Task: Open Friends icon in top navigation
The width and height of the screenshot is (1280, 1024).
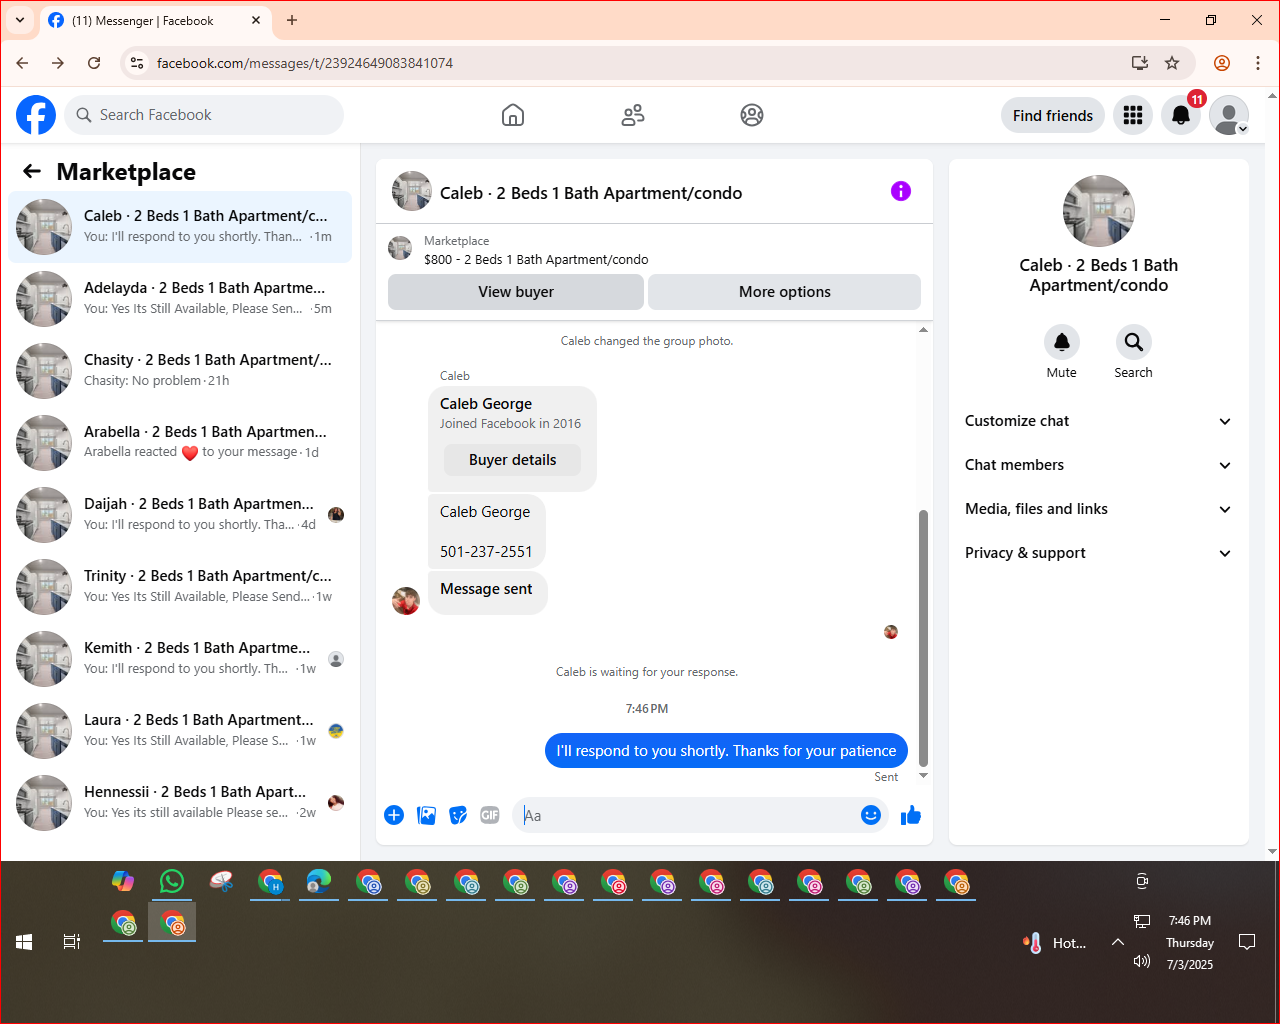Action: (633, 115)
